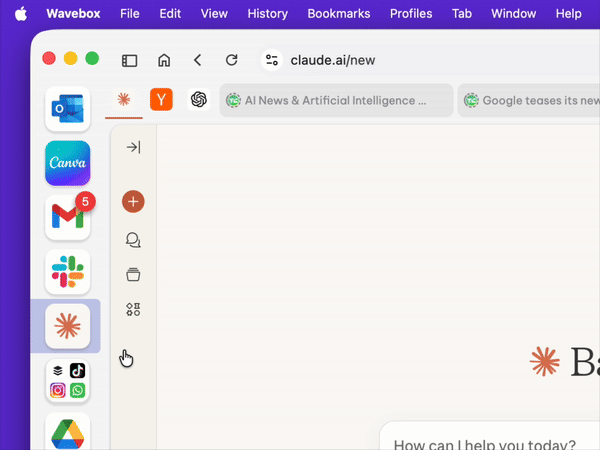The image size is (600, 450).
Task: Click the Claude new chat plus button
Action: tap(133, 202)
